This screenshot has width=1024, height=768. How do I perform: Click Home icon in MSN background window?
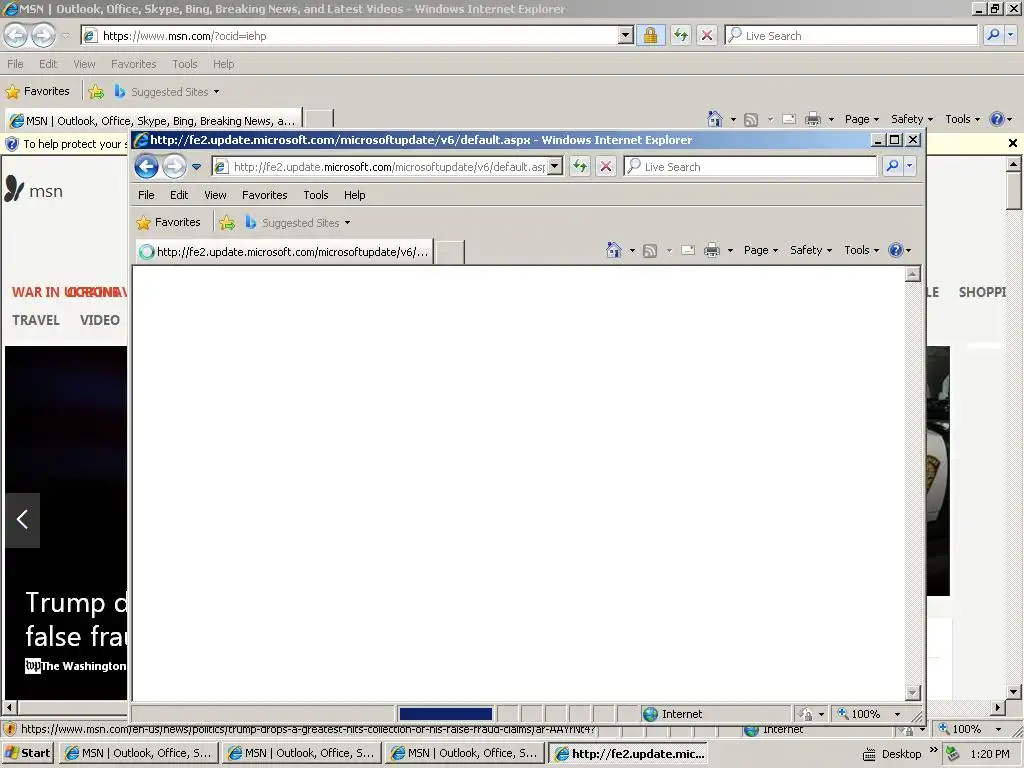pyautogui.click(x=714, y=119)
